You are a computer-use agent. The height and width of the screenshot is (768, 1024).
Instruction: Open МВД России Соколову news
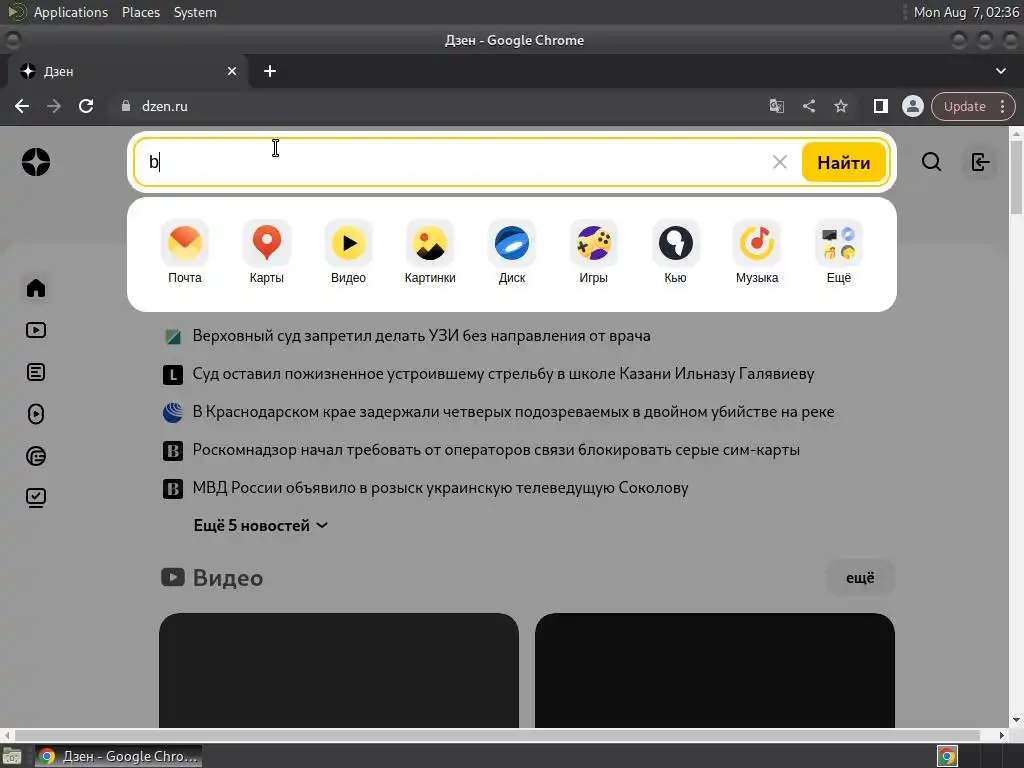point(440,488)
